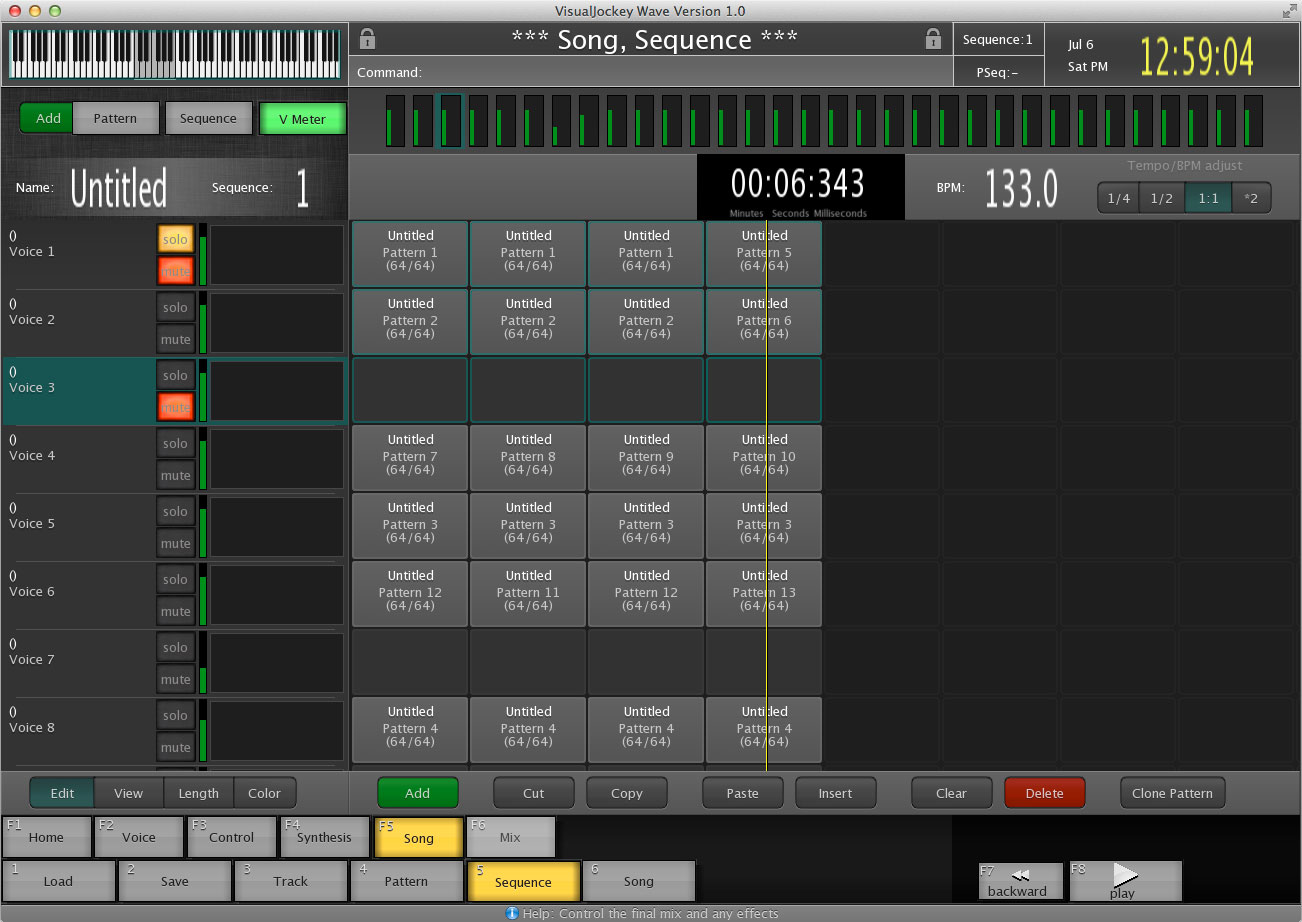Solo Voice 1
Image resolution: width=1302 pixels, height=922 pixels.
175,239
